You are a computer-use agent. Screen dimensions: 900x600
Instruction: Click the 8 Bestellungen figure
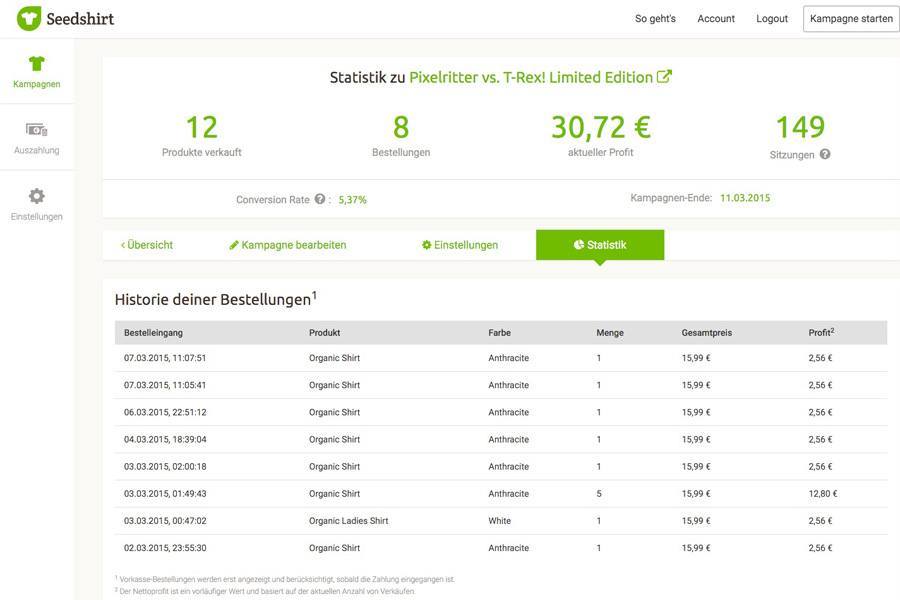[401, 127]
